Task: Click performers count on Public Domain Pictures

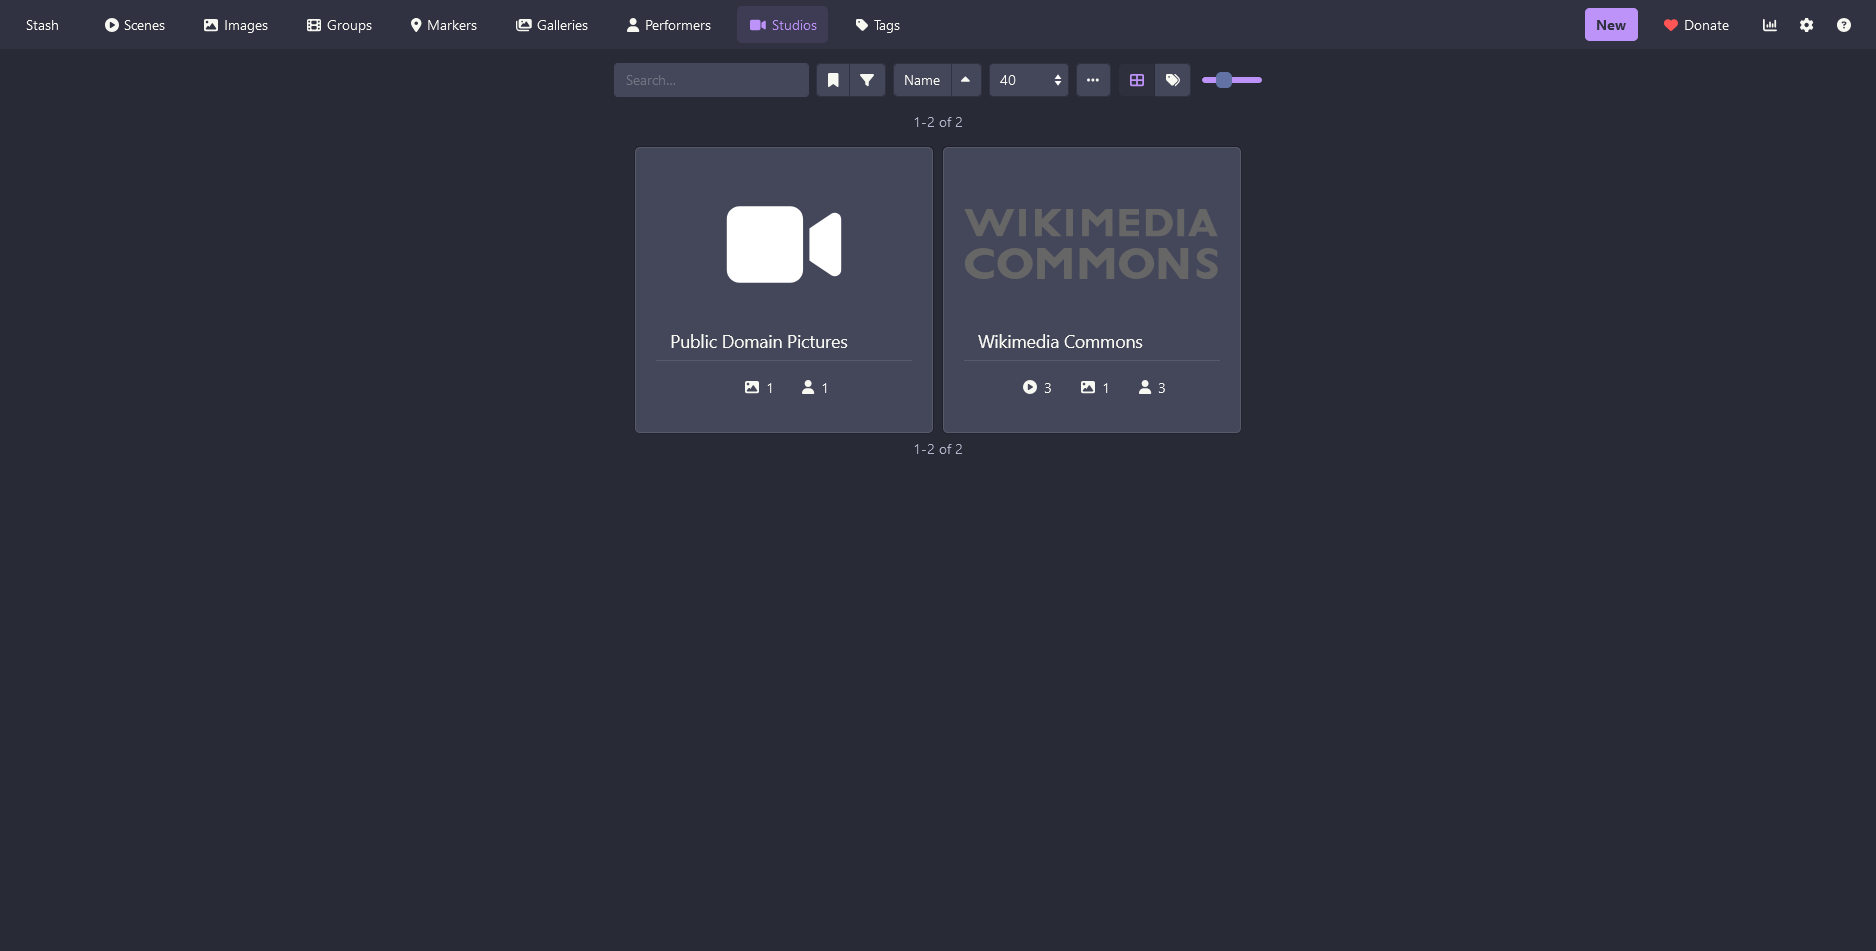Action: pyautogui.click(x=815, y=388)
